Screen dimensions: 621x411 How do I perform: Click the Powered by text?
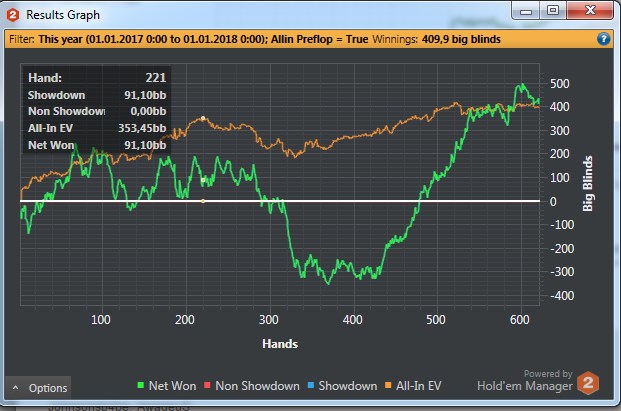(x=548, y=373)
